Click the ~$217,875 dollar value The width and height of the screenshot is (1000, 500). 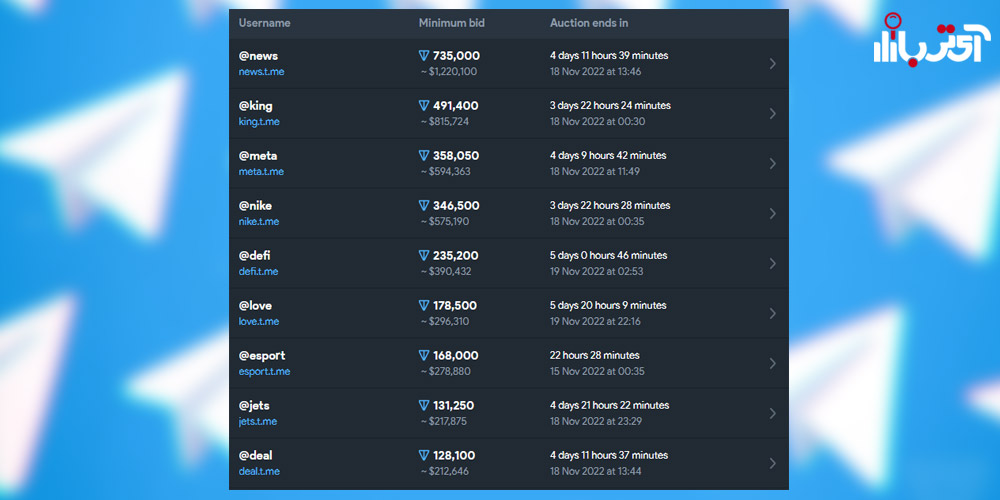click(445, 421)
